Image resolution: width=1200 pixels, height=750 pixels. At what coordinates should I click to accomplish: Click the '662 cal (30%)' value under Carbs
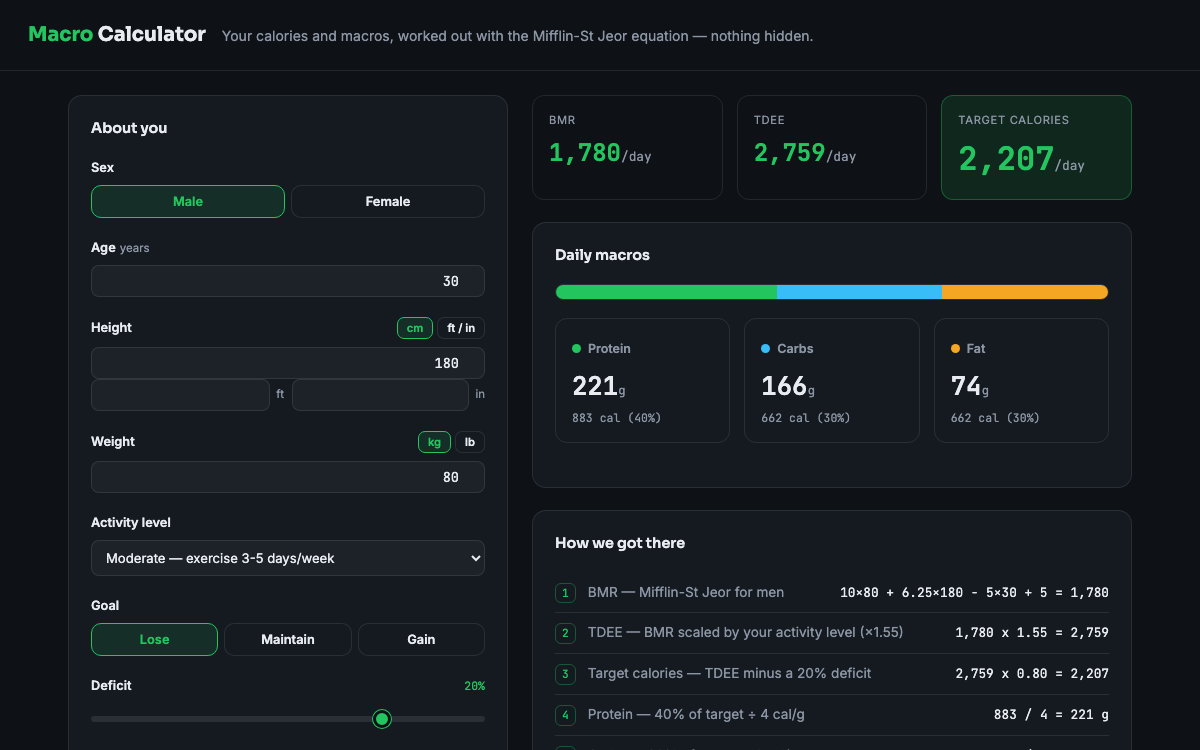[806, 418]
